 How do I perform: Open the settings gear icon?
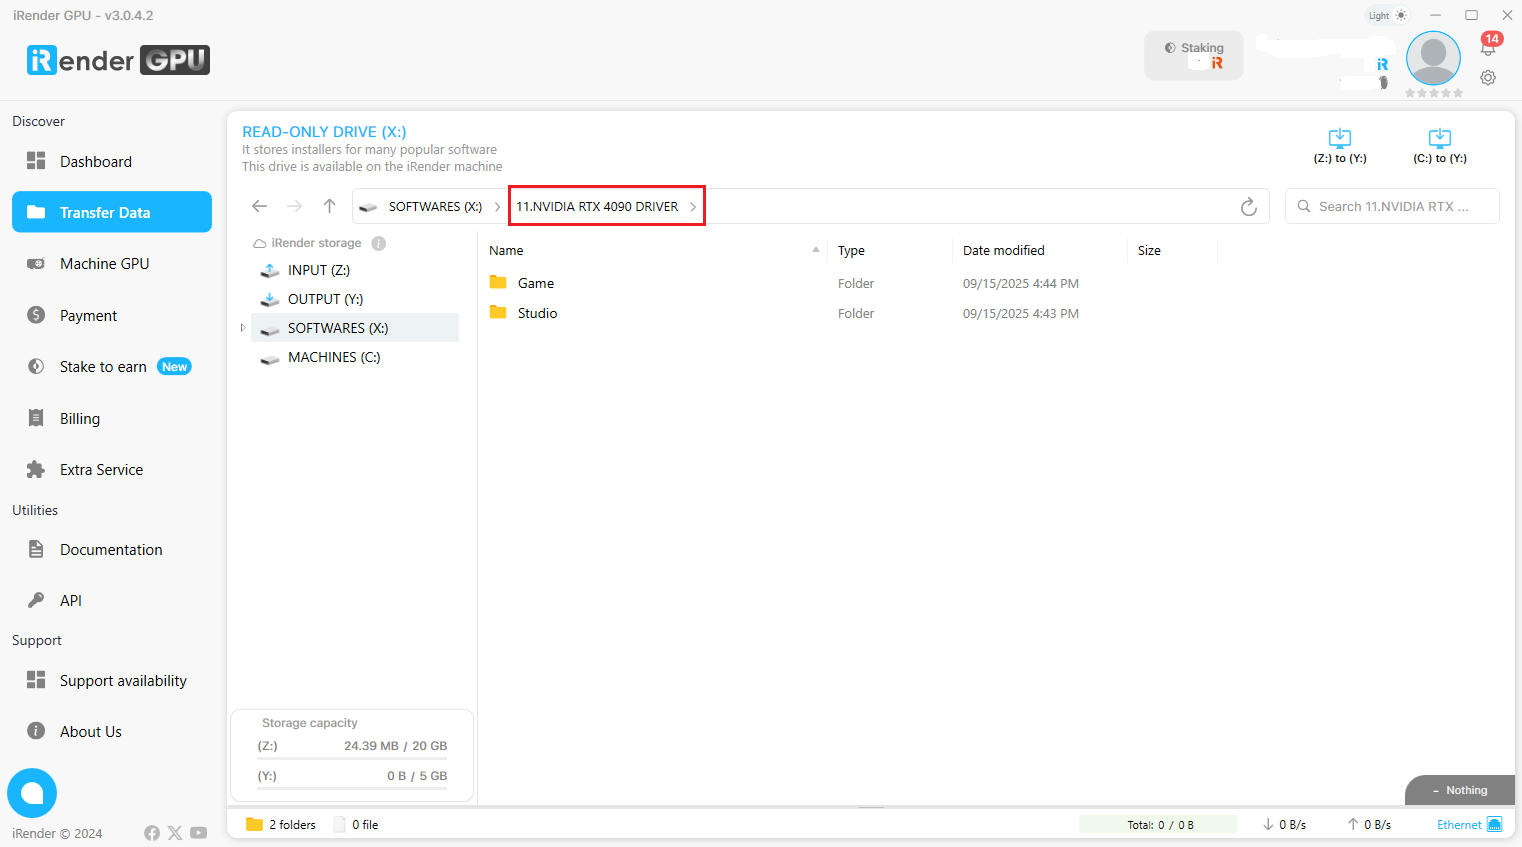click(1488, 78)
